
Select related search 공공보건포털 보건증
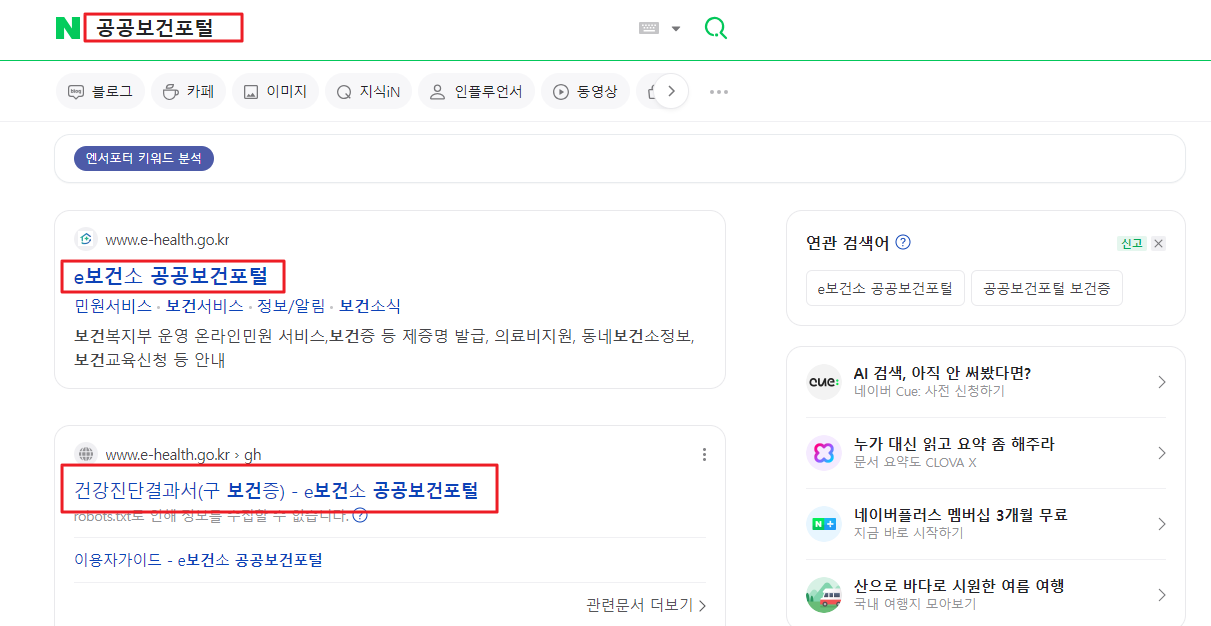click(1047, 288)
